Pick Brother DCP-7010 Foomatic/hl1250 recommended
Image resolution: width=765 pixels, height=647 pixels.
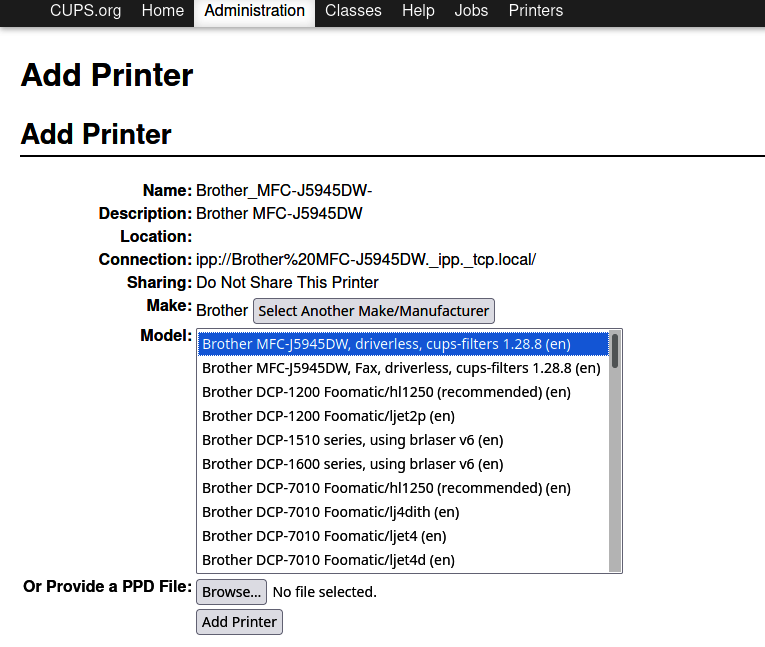coord(403,488)
